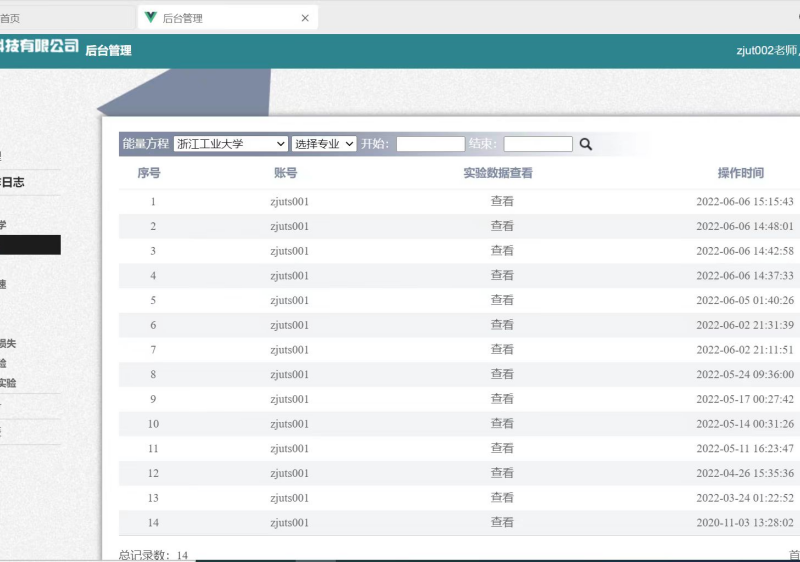Click 查看 for record 5
Screen dimensions: 800x562
click(x=502, y=300)
